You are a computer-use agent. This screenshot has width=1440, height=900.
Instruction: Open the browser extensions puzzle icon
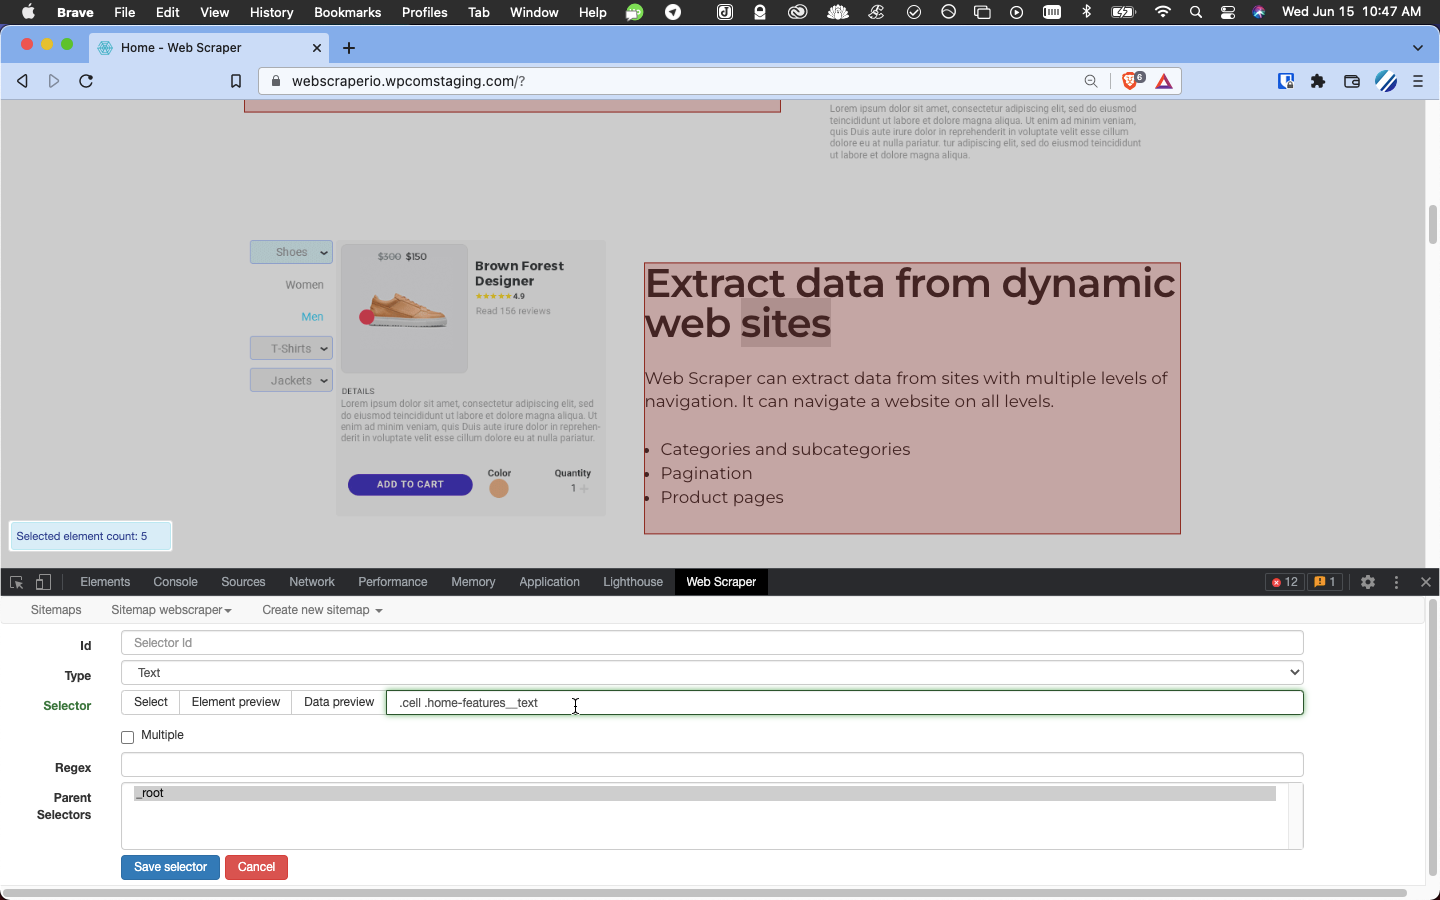click(1318, 82)
